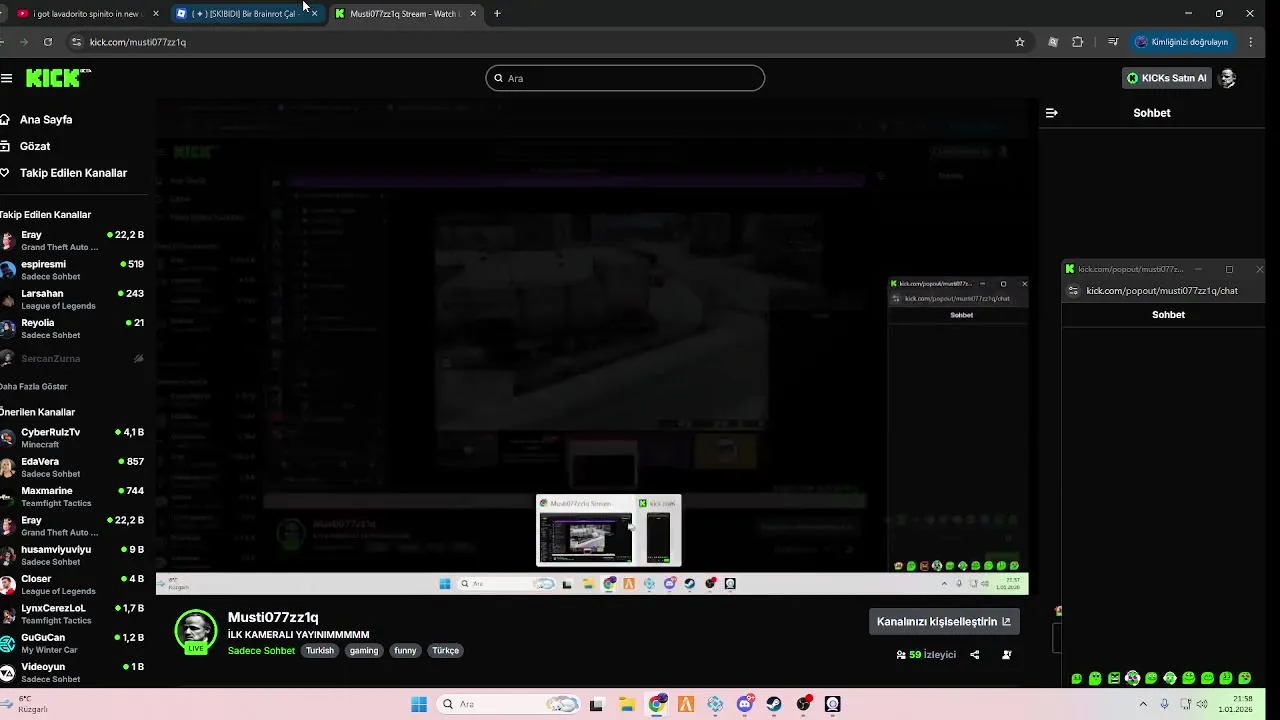Open the Closer League of Legends channel
This screenshot has height=720, width=1280.
click(73, 585)
